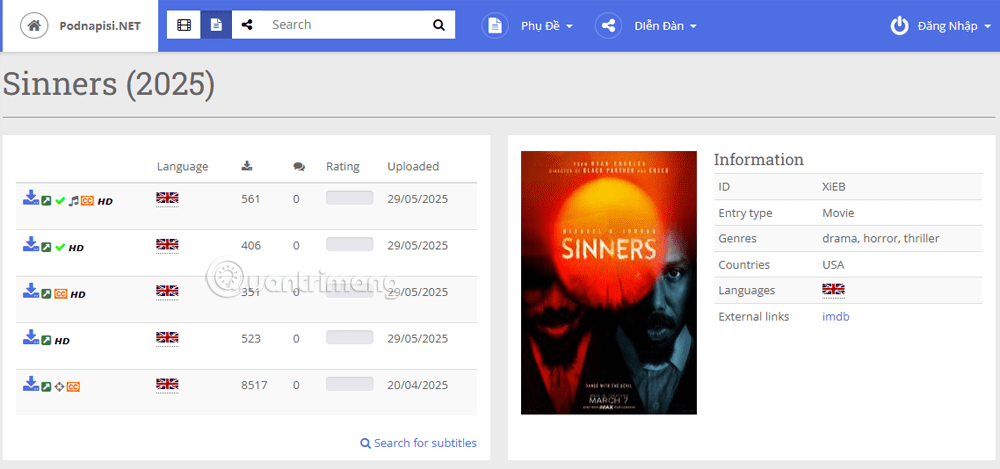Screen dimensions: 1000x469
Task: Click the home icon beside Podnapisi.NET
Action: pyautogui.click(x=34, y=26)
